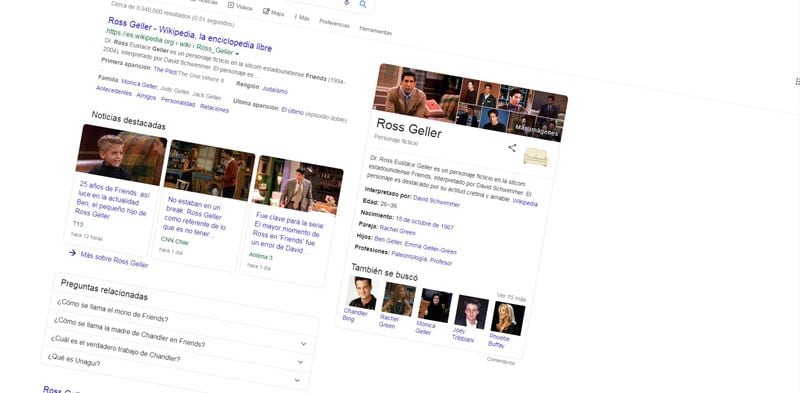800x393 pixels.
Task: Open the Wikipedia result URL dropdown arrow
Action: click(x=237, y=54)
